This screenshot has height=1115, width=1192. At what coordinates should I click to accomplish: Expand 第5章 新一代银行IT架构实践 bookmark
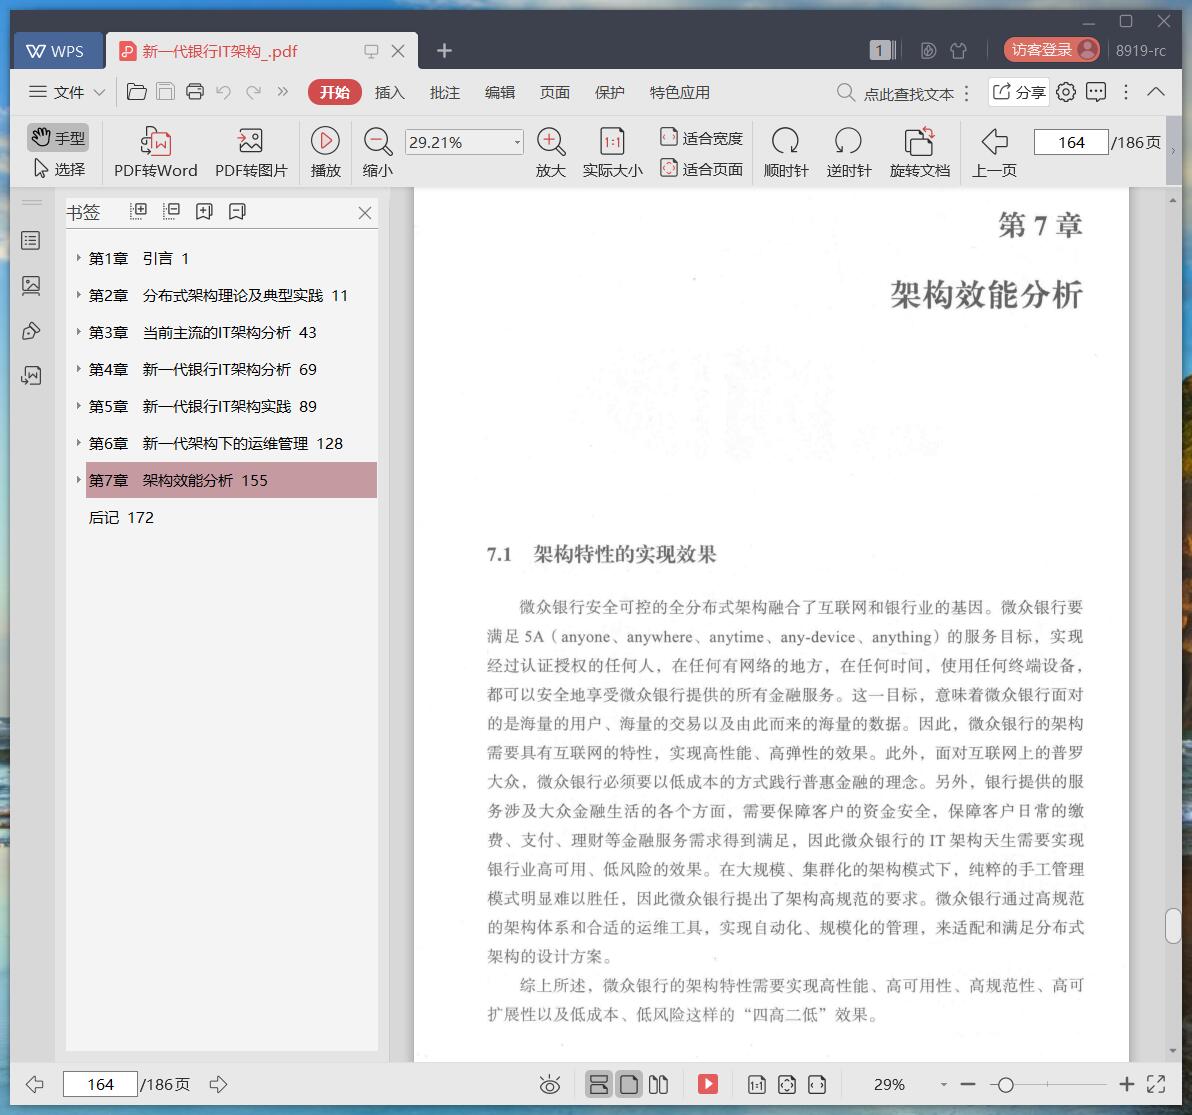click(x=78, y=406)
